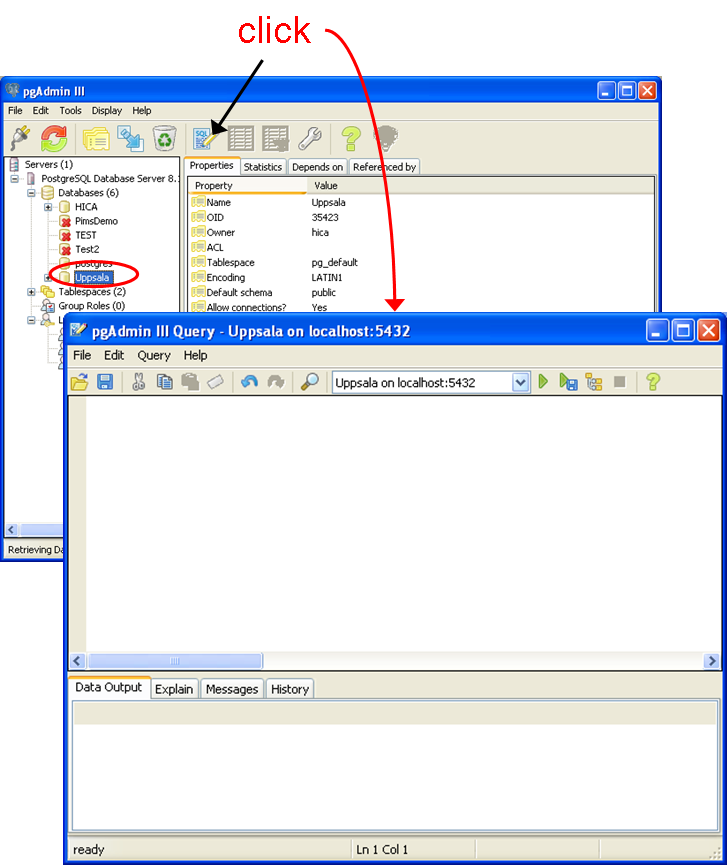The width and height of the screenshot is (727, 865).
Task: Select the Uppsala database in tree
Action: coord(92,277)
